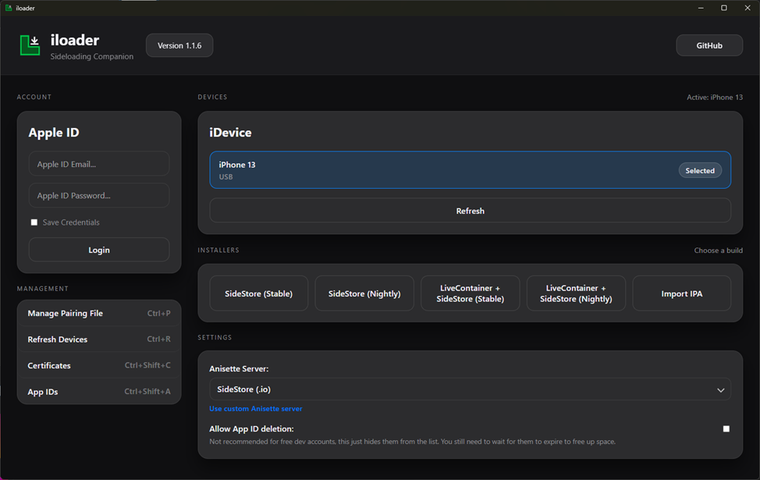Click the Active: iPhone 13 label
The image size is (760, 480).
tap(714, 97)
